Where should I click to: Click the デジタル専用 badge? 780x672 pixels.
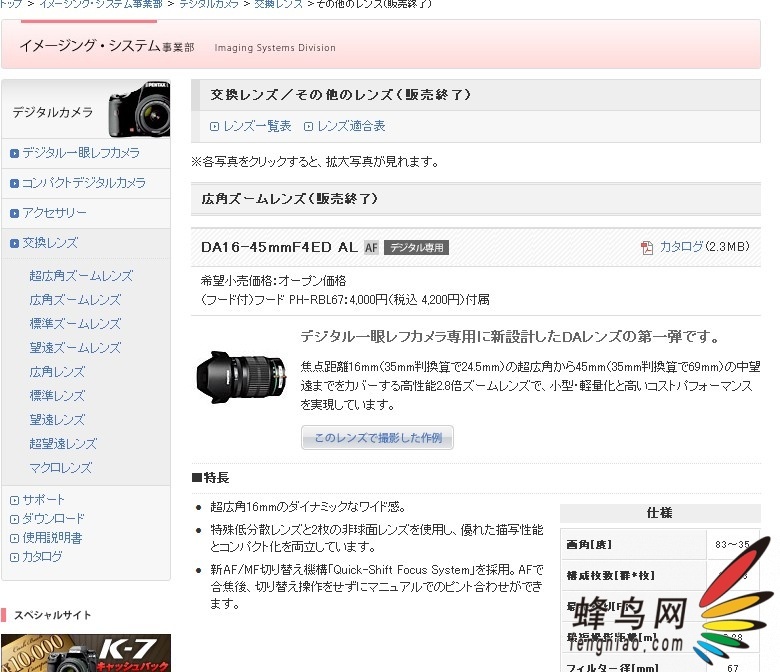[x=416, y=247]
